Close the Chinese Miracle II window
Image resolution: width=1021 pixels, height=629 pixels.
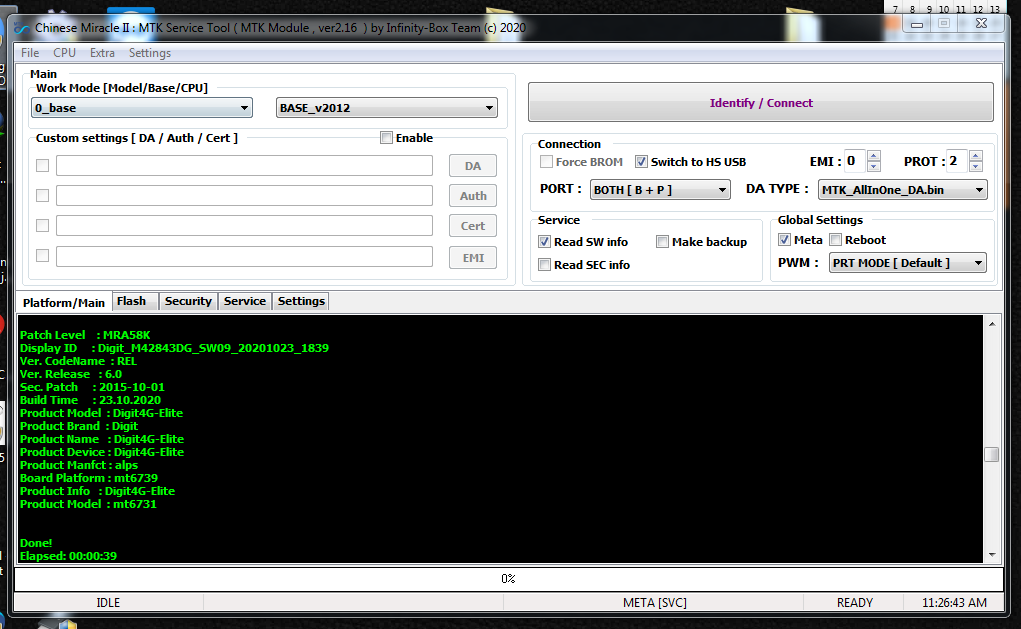point(981,24)
